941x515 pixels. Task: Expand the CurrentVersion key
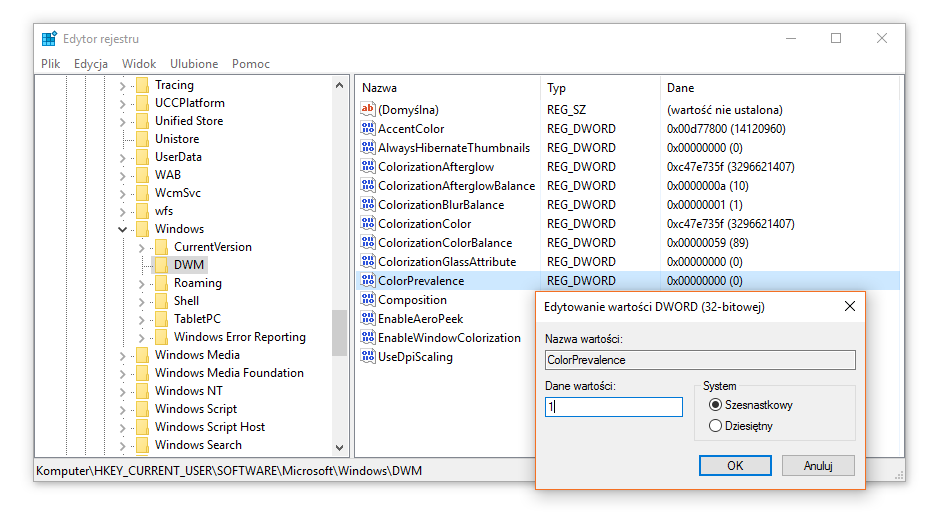click(x=142, y=247)
